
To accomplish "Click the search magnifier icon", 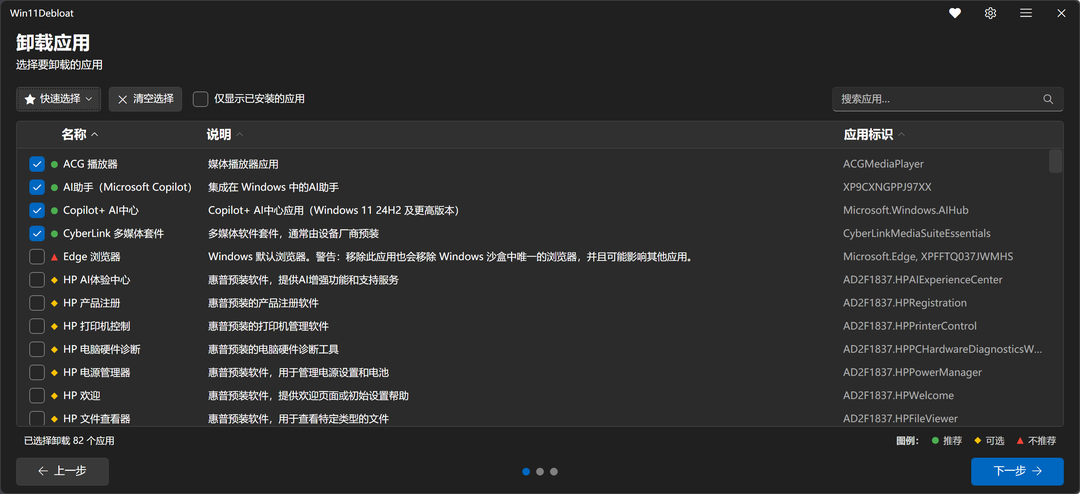I will click(x=1048, y=99).
